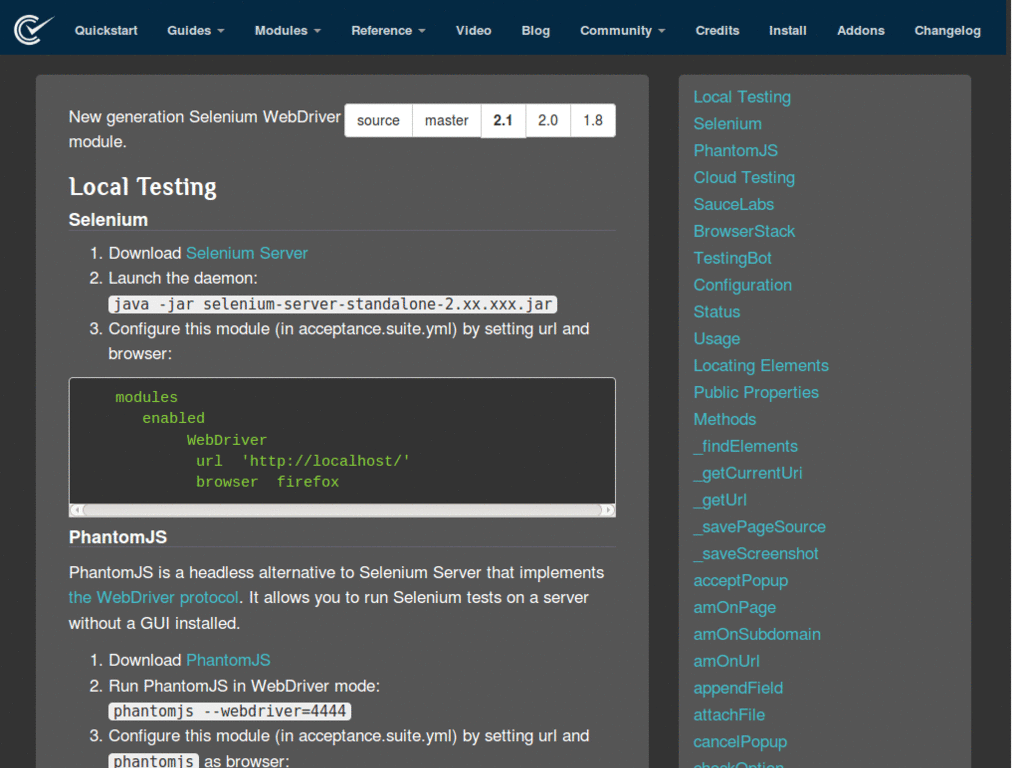Switch to master version docs

pos(447,120)
